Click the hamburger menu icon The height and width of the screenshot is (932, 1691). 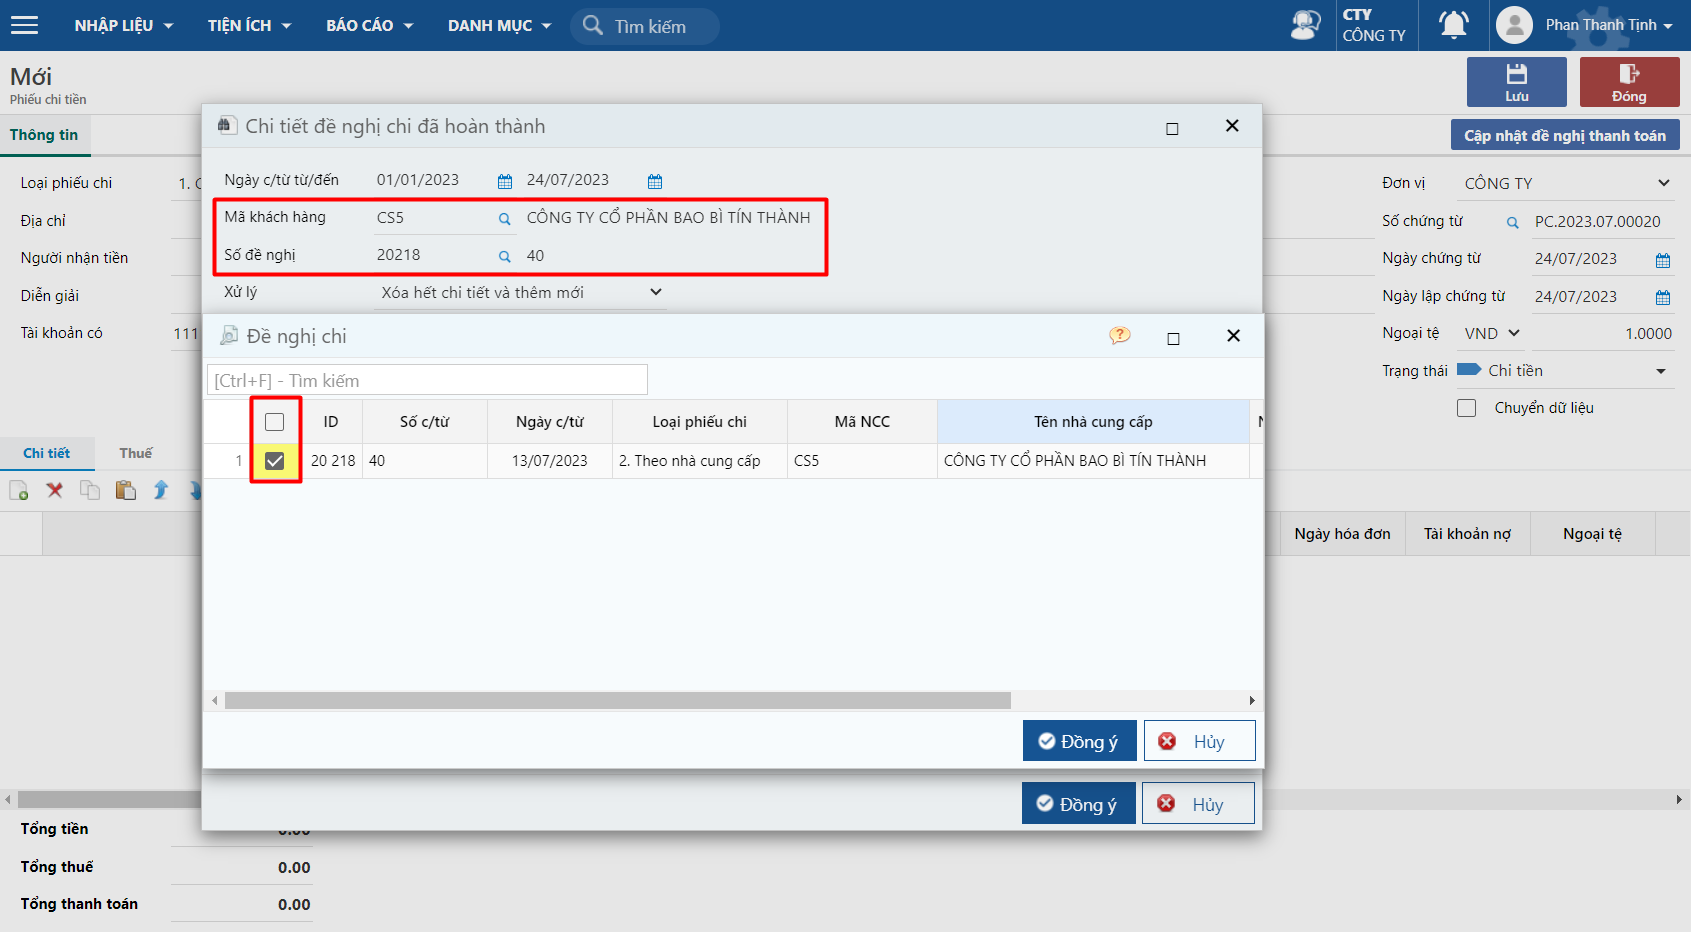[24, 25]
